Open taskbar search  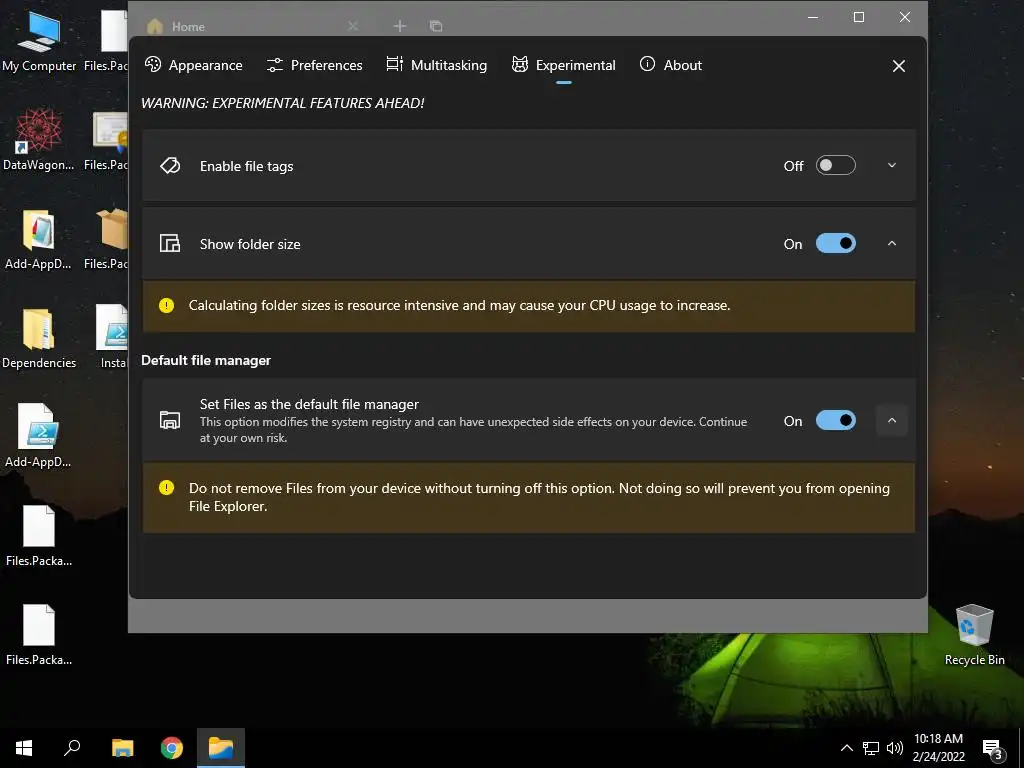point(72,748)
